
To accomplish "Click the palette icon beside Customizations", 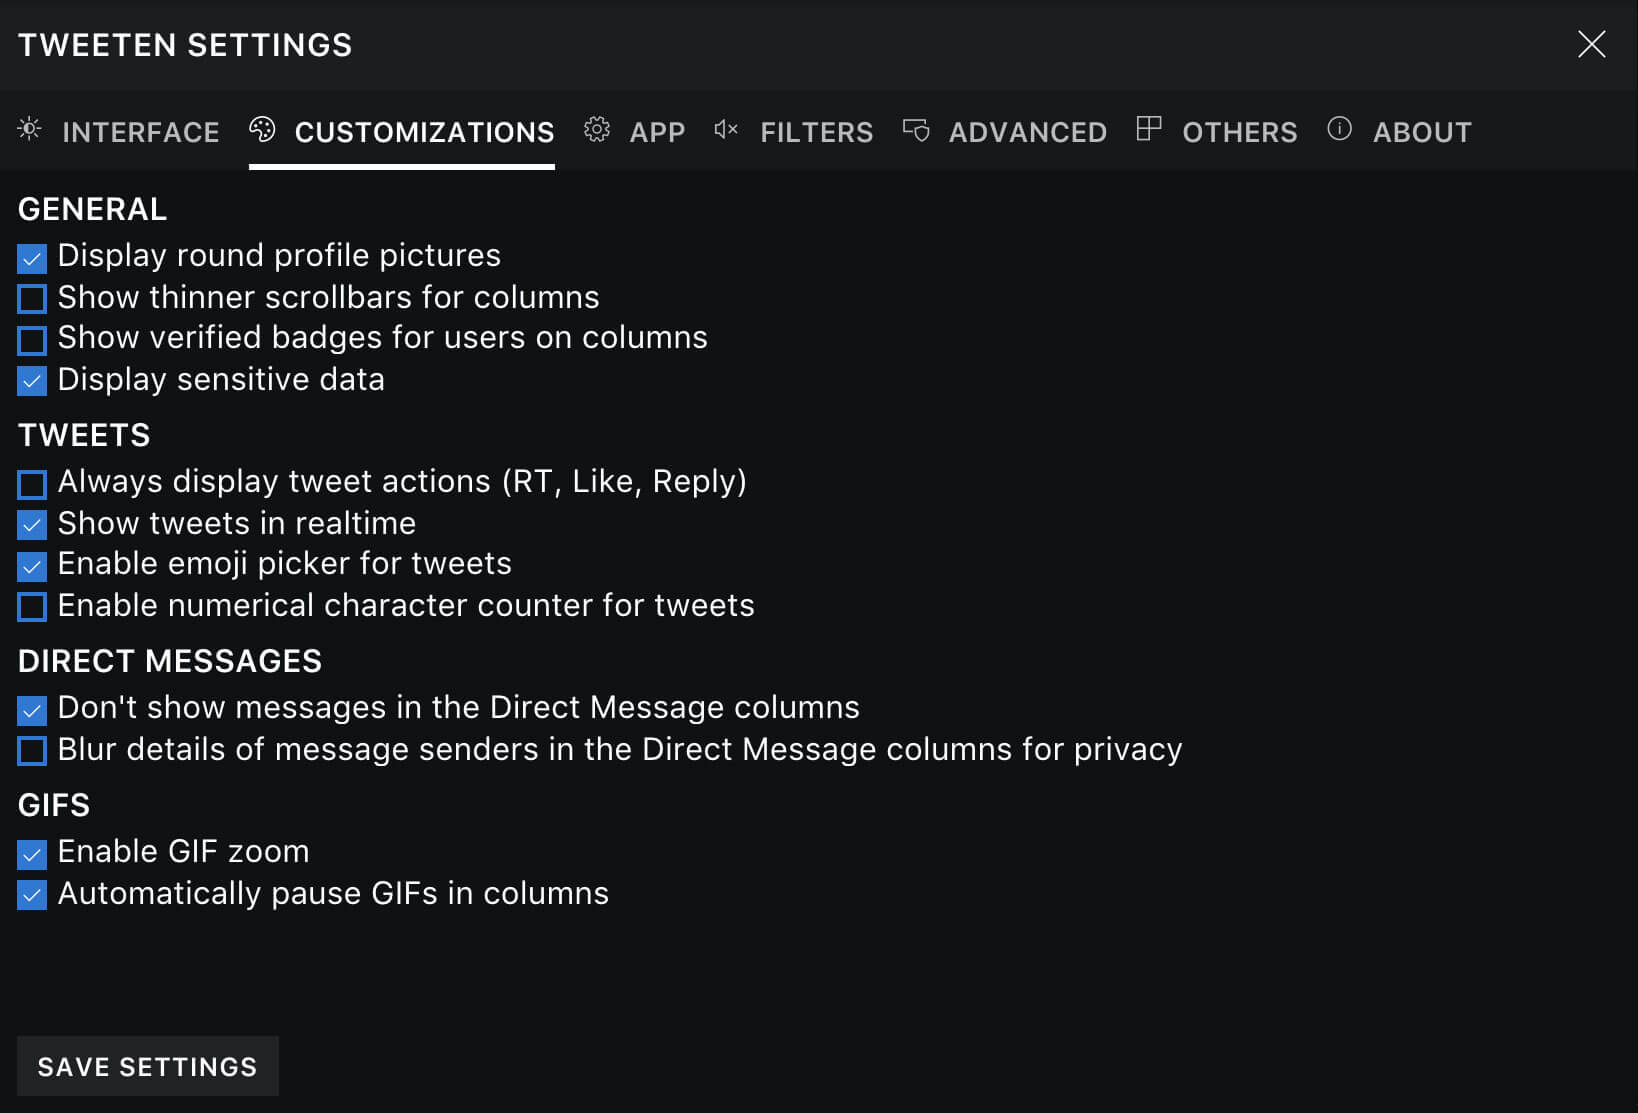I will [262, 129].
